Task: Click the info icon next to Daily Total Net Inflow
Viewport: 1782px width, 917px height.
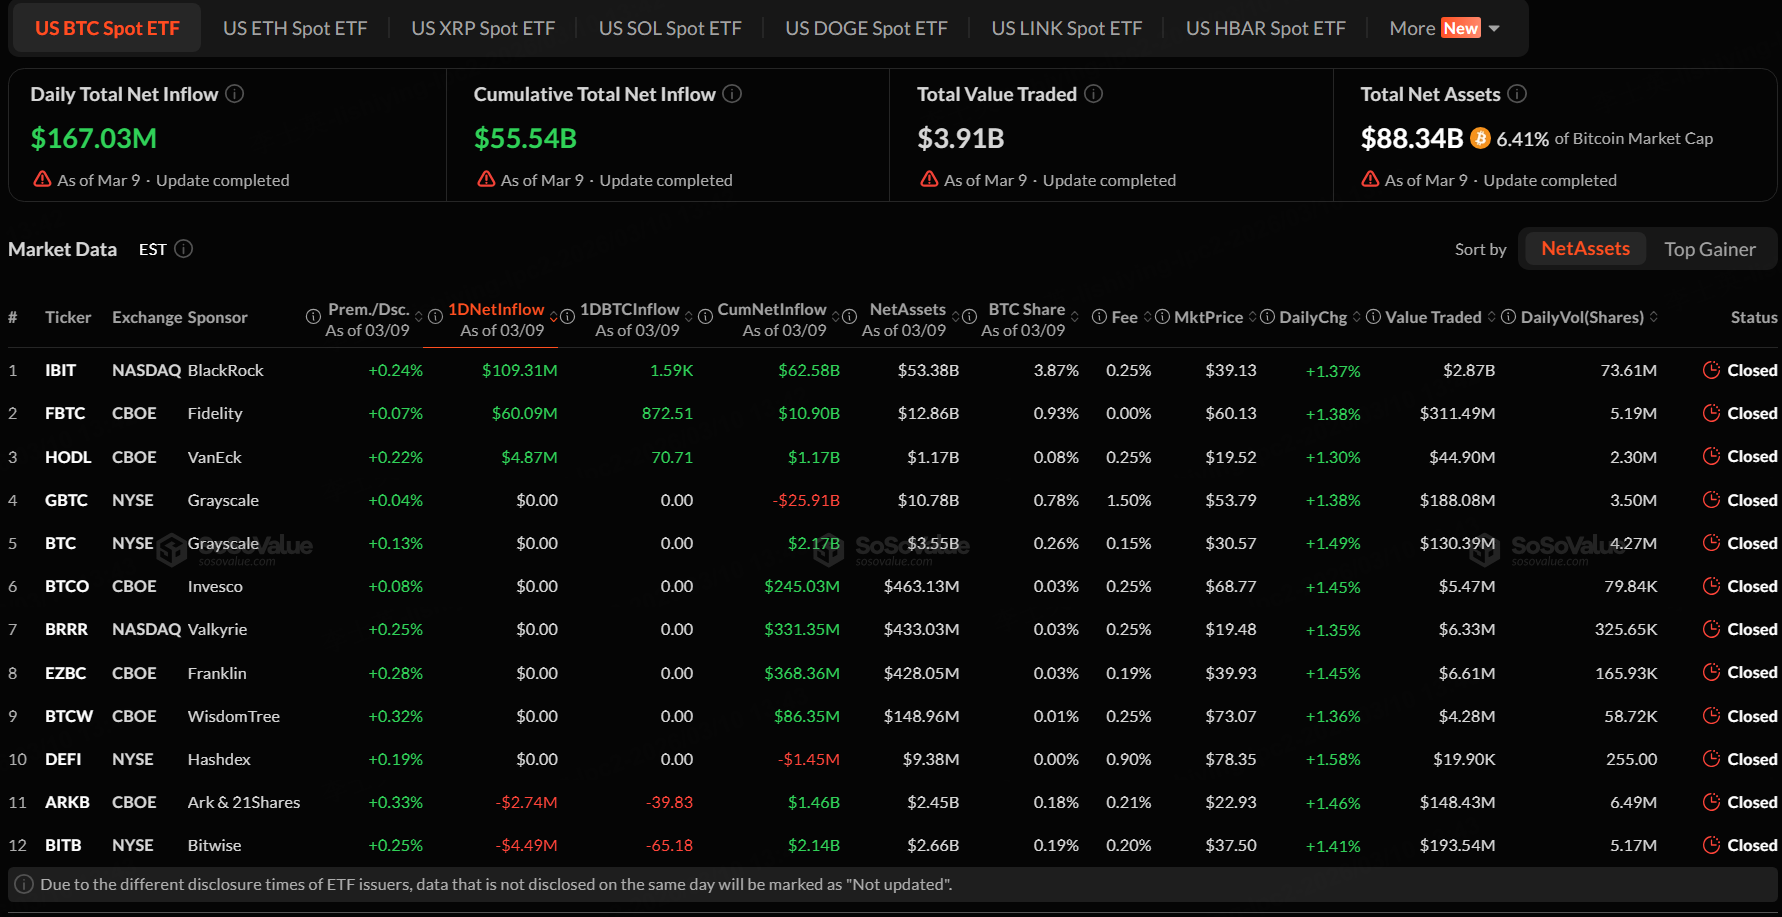Action: 235,94
